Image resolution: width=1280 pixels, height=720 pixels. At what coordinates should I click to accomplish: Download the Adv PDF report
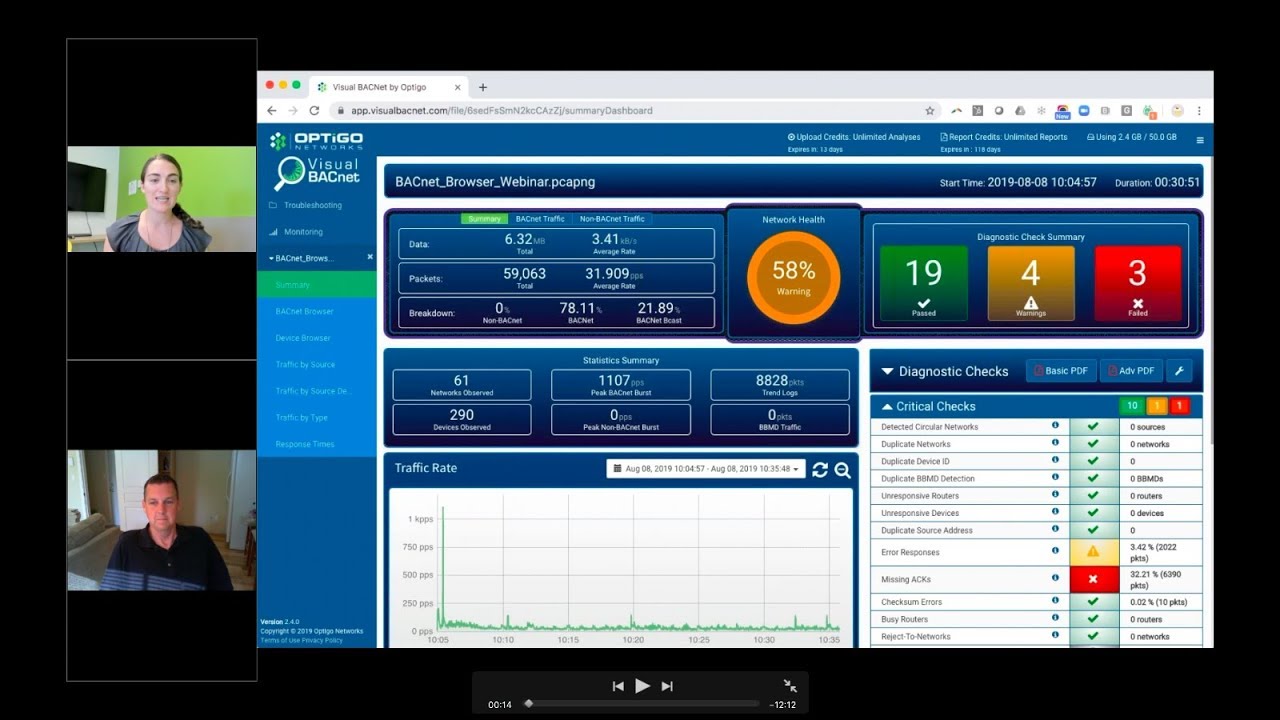coord(1131,371)
